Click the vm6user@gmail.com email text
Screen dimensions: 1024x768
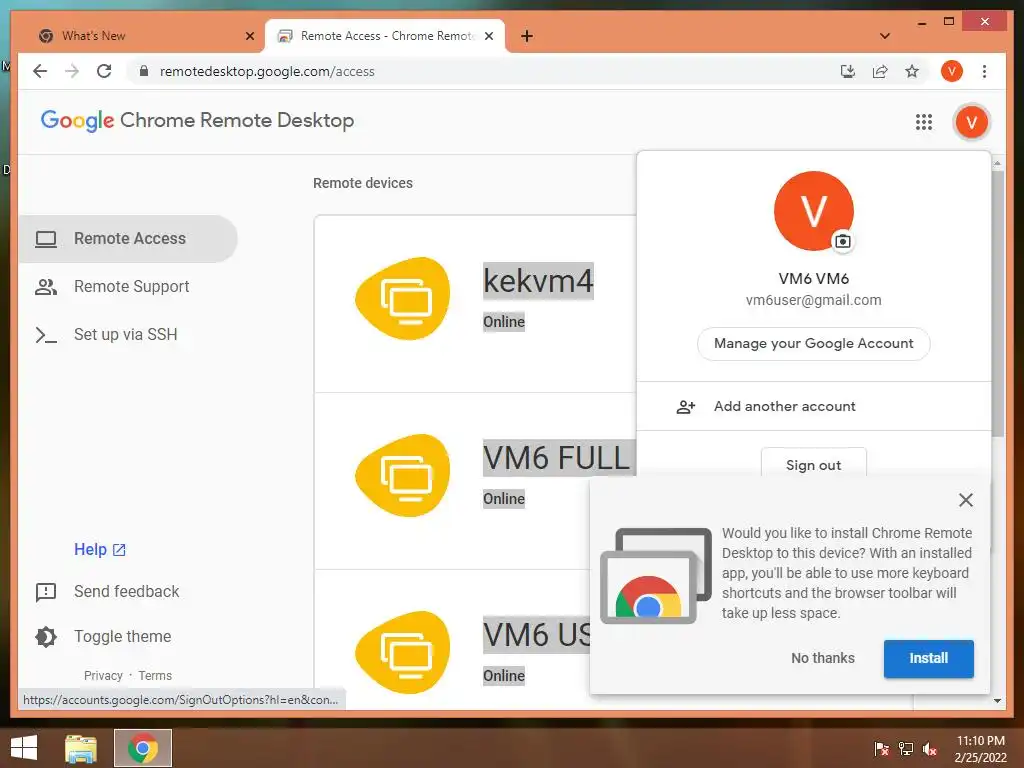coord(814,300)
